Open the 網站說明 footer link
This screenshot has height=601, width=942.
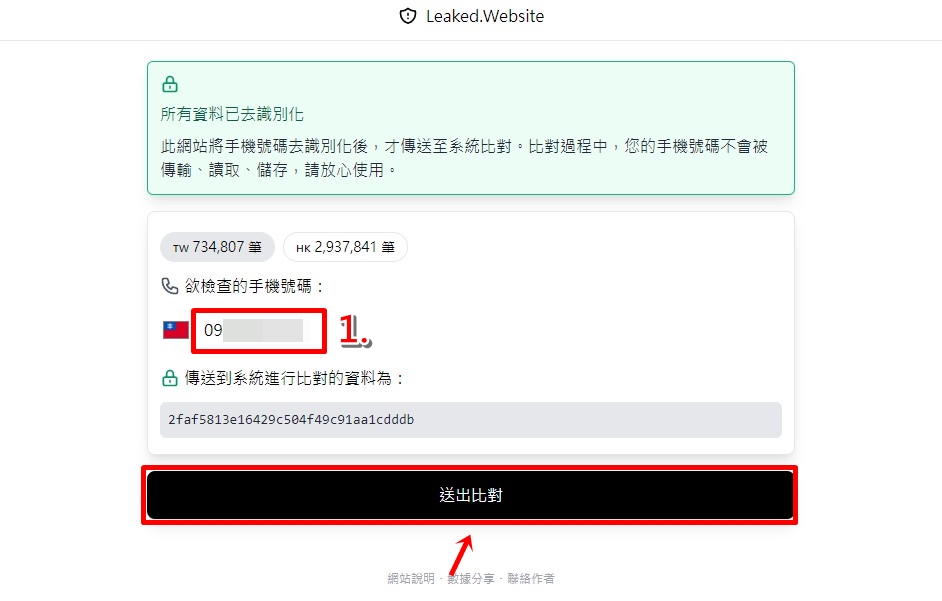coord(411,578)
